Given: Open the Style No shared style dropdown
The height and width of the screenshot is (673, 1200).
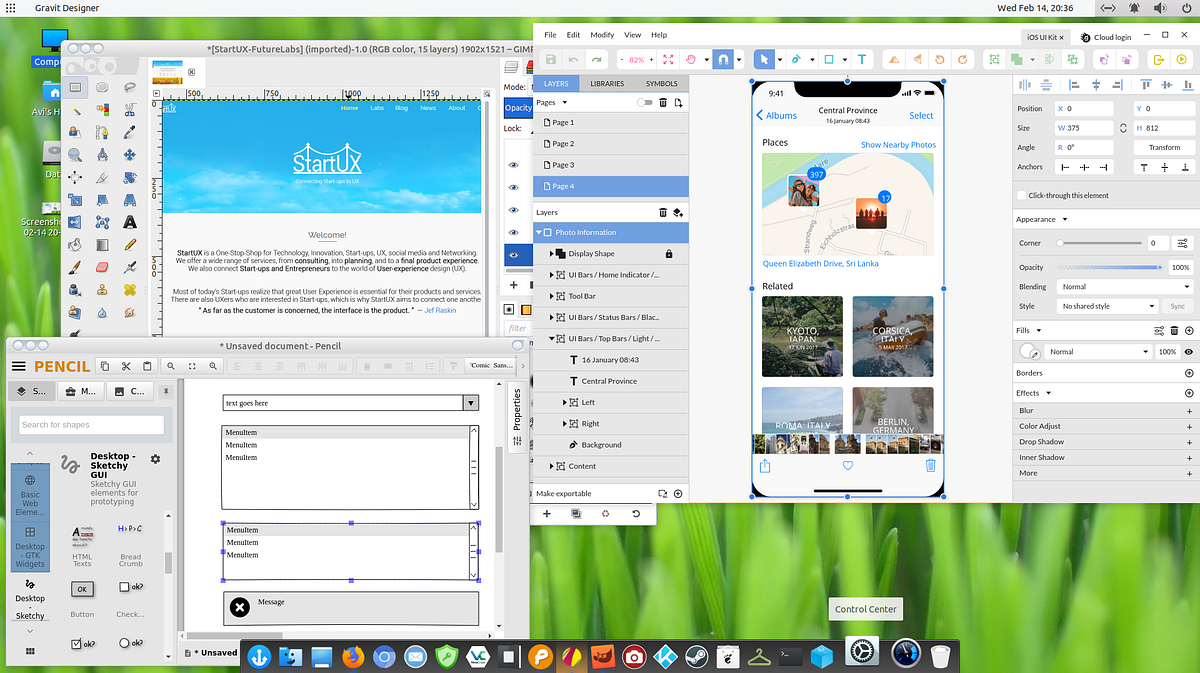Looking at the screenshot, I should [1108, 306].
